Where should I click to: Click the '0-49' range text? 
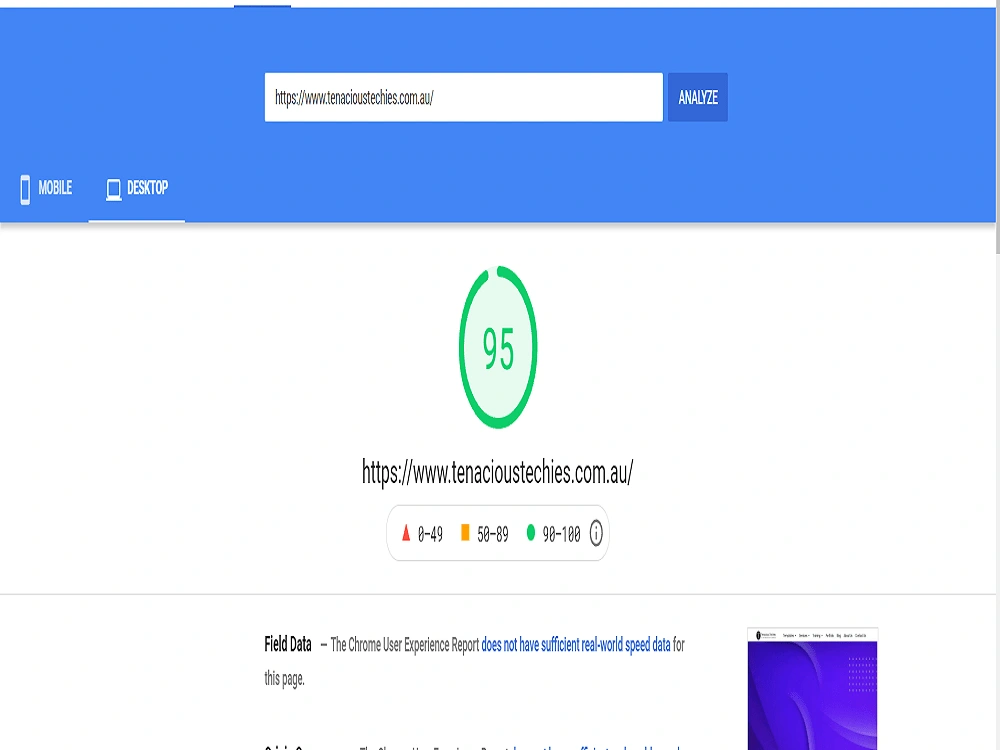point(430,534)
